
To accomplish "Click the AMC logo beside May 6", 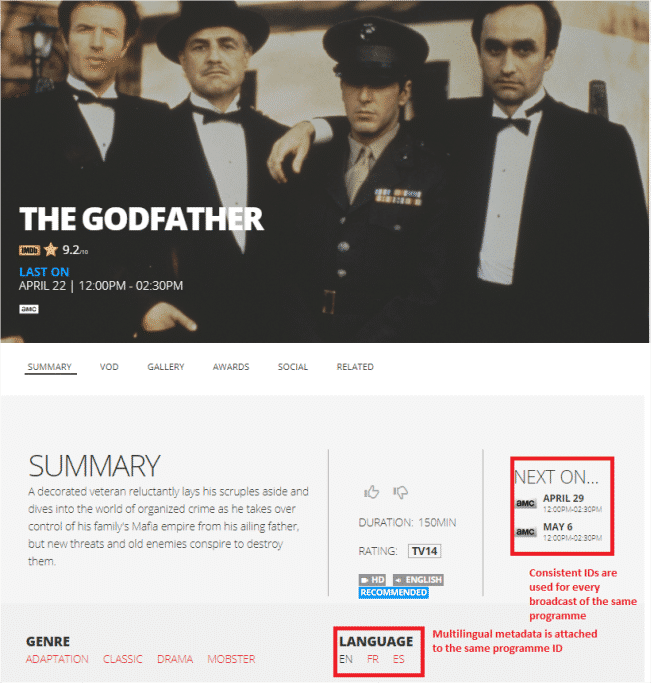I will pos(526,532).
